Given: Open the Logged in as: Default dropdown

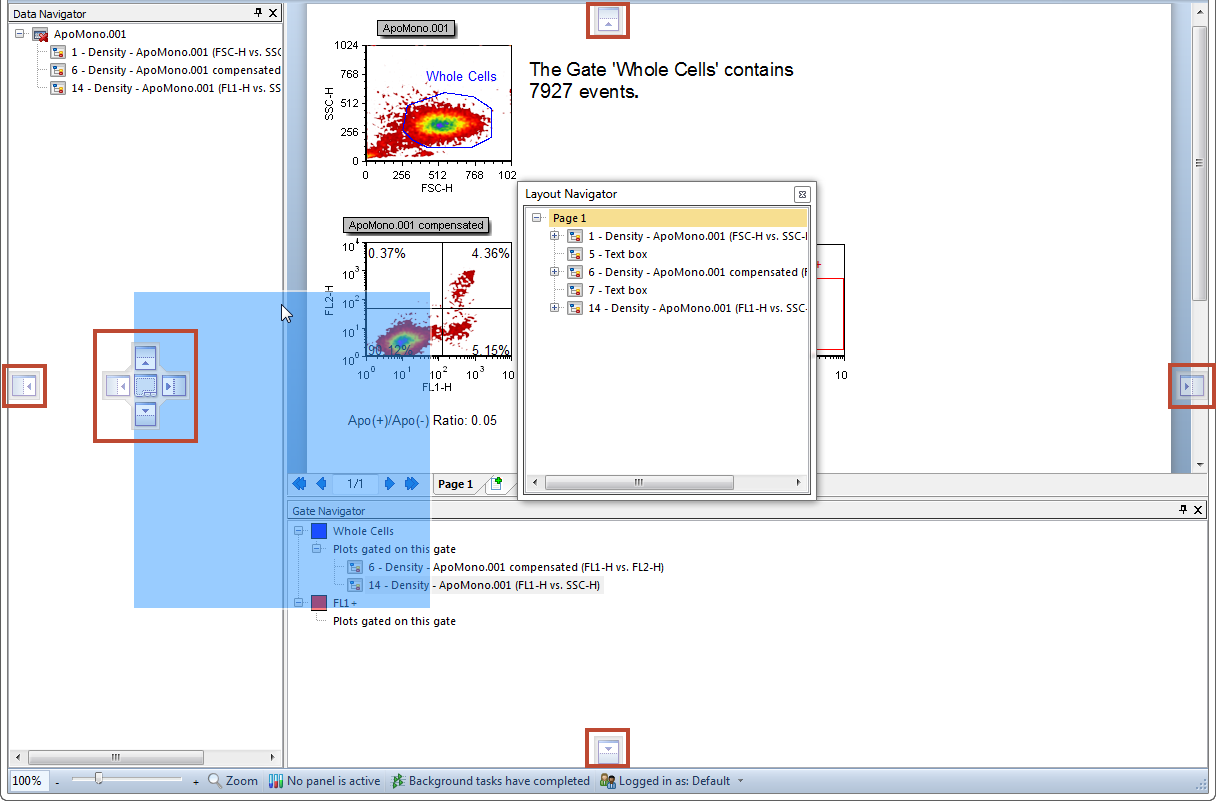Looking at the screenshot, I should 740,781.
